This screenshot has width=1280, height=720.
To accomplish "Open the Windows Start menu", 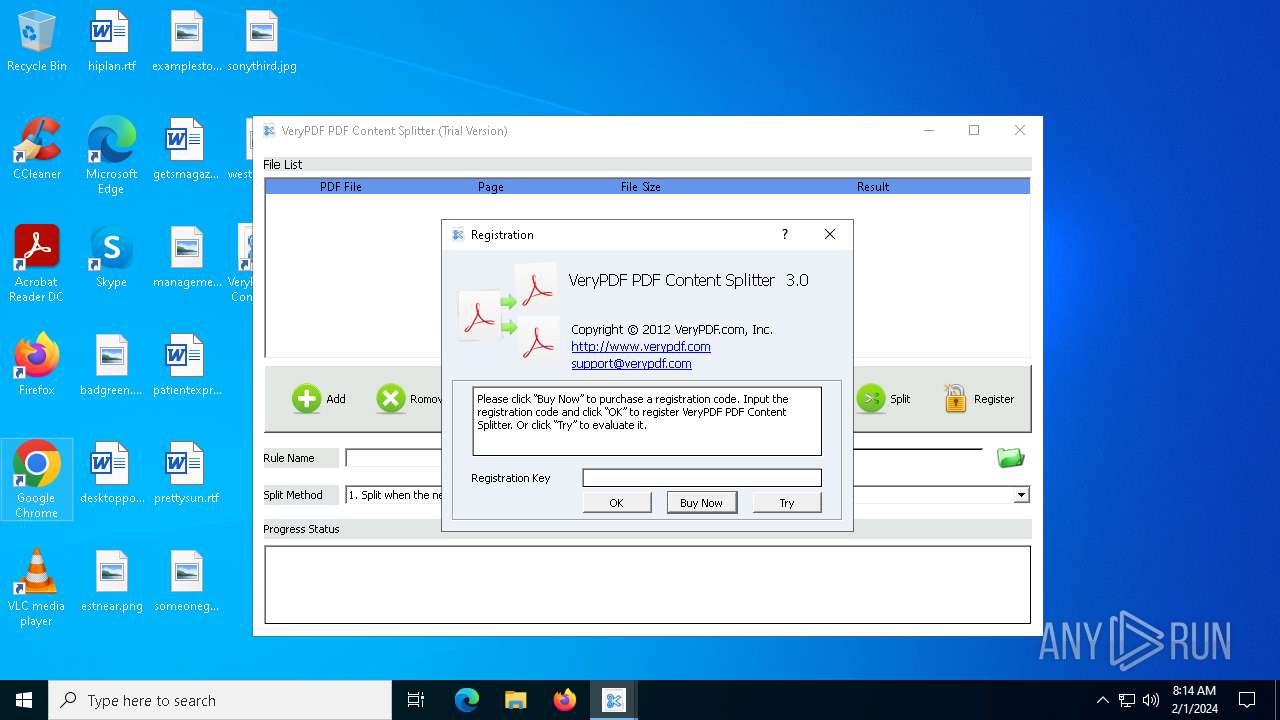I will tap(24, 700).
